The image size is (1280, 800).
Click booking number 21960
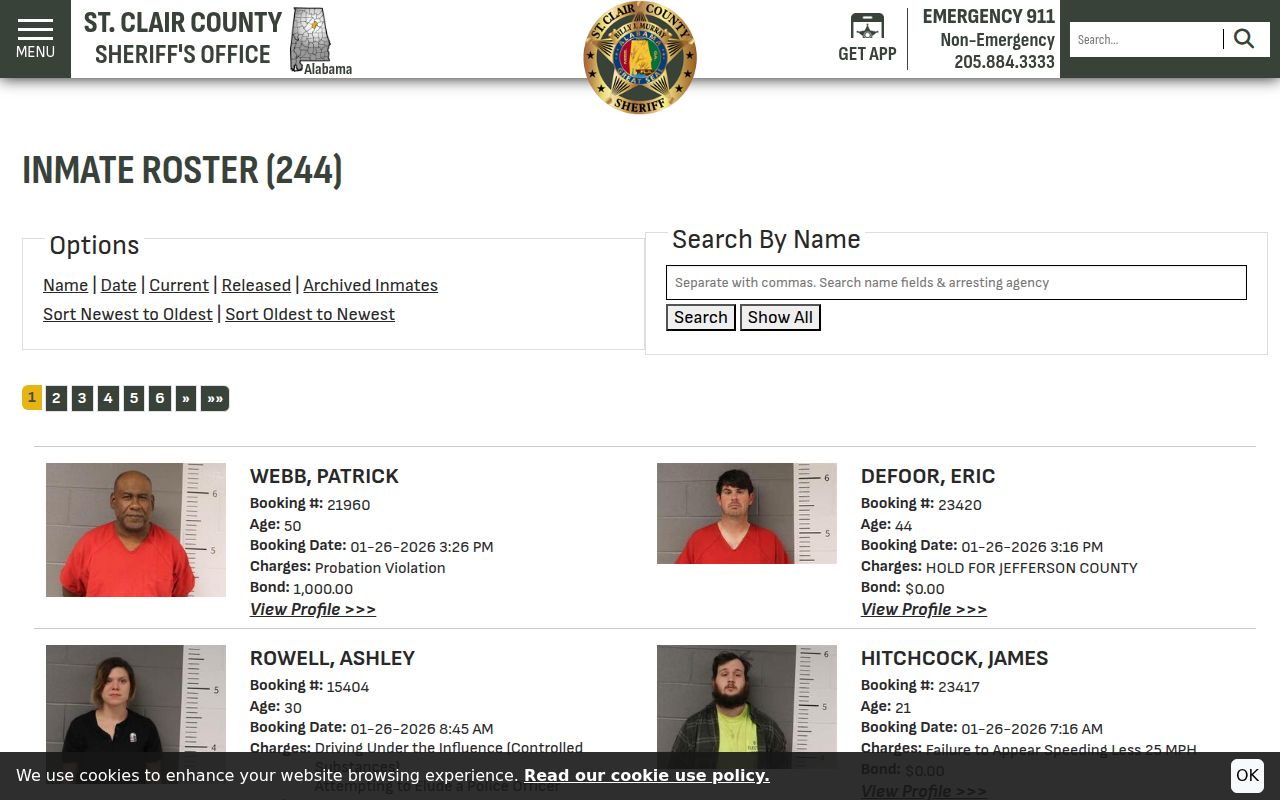pyautogui.click(x=348, y=505)
